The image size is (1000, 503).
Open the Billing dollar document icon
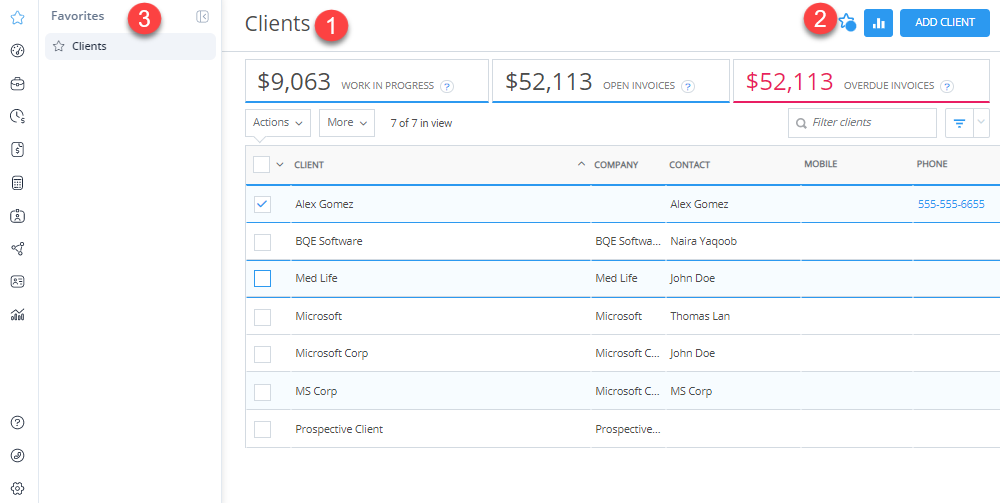pyautogui.click(x=18, y=150)
